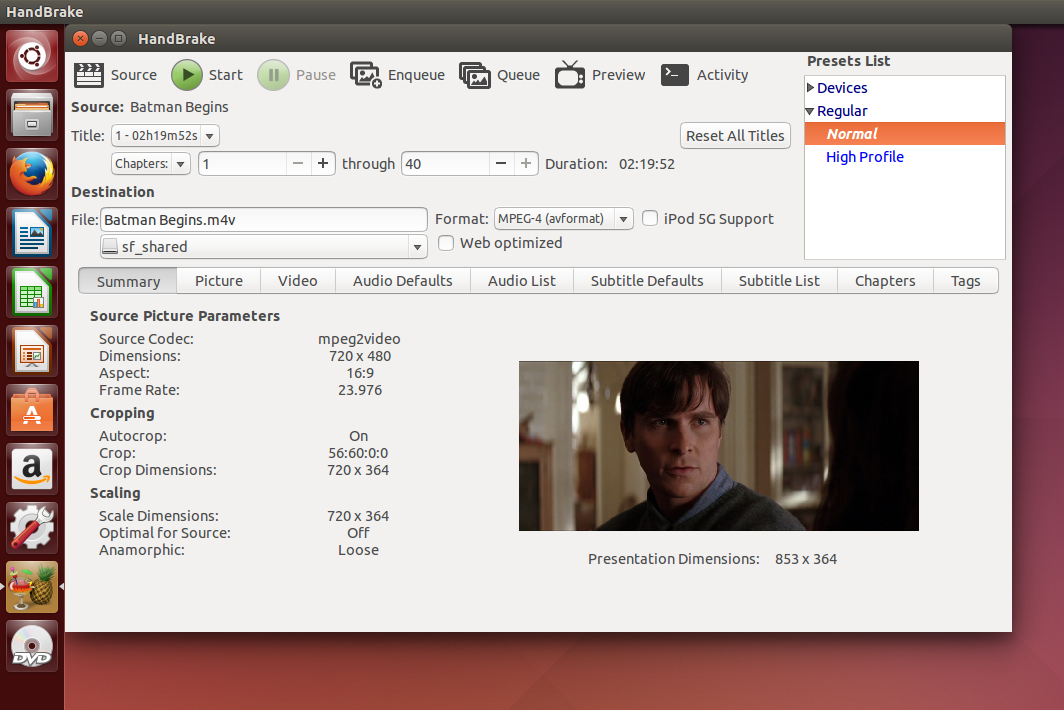This screenshot has width=1064, height=710.
Task: Select the High Profile preset
Action: click(865, 157)
